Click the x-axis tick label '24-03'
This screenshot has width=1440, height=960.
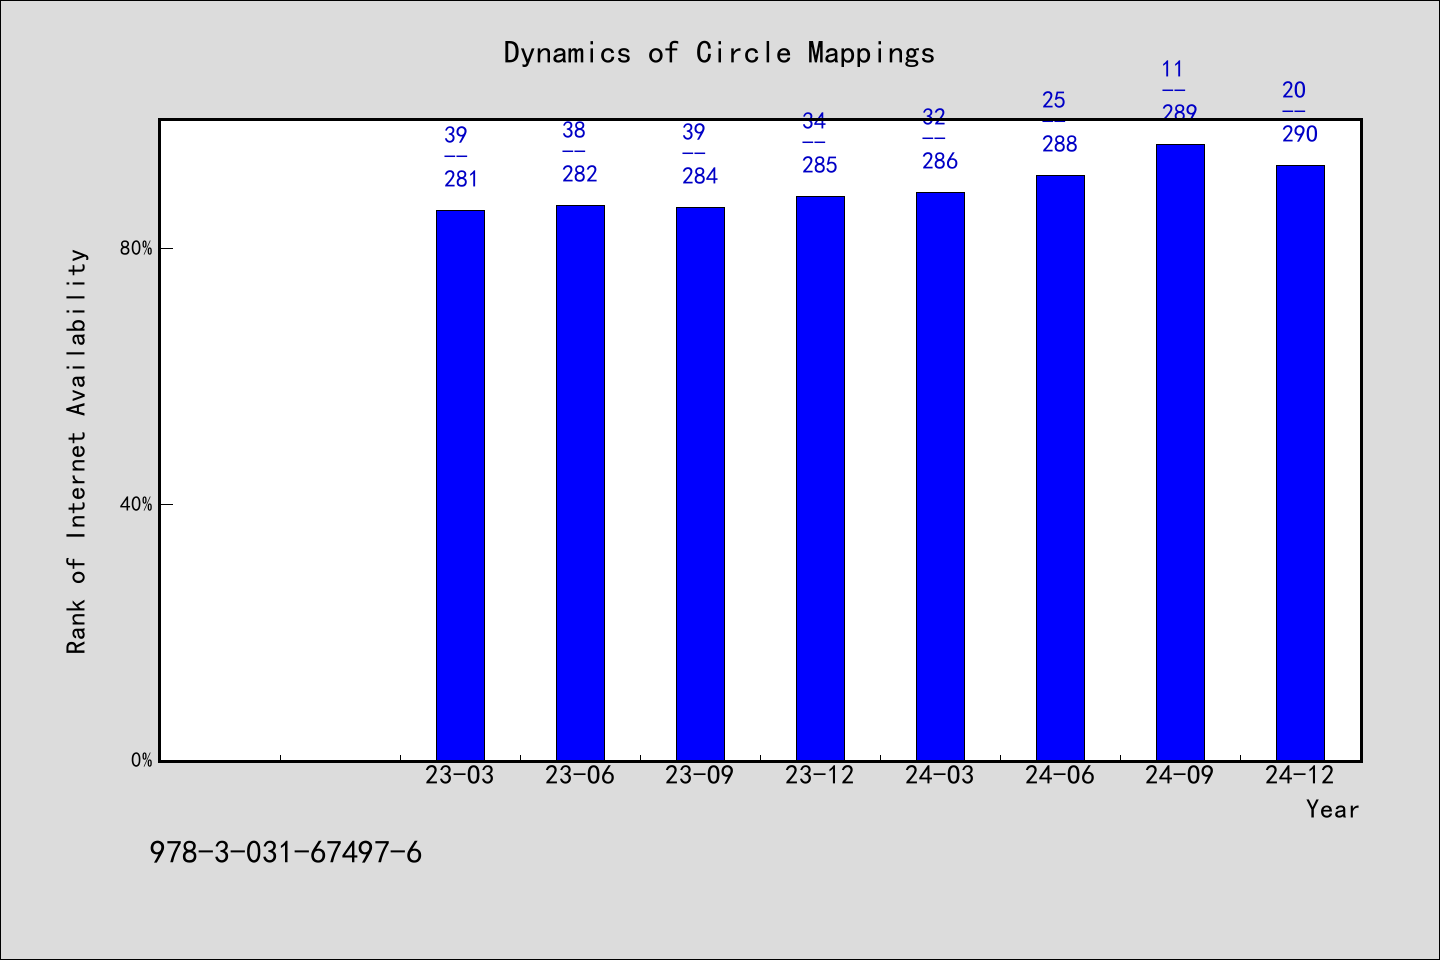pos(940,775)
